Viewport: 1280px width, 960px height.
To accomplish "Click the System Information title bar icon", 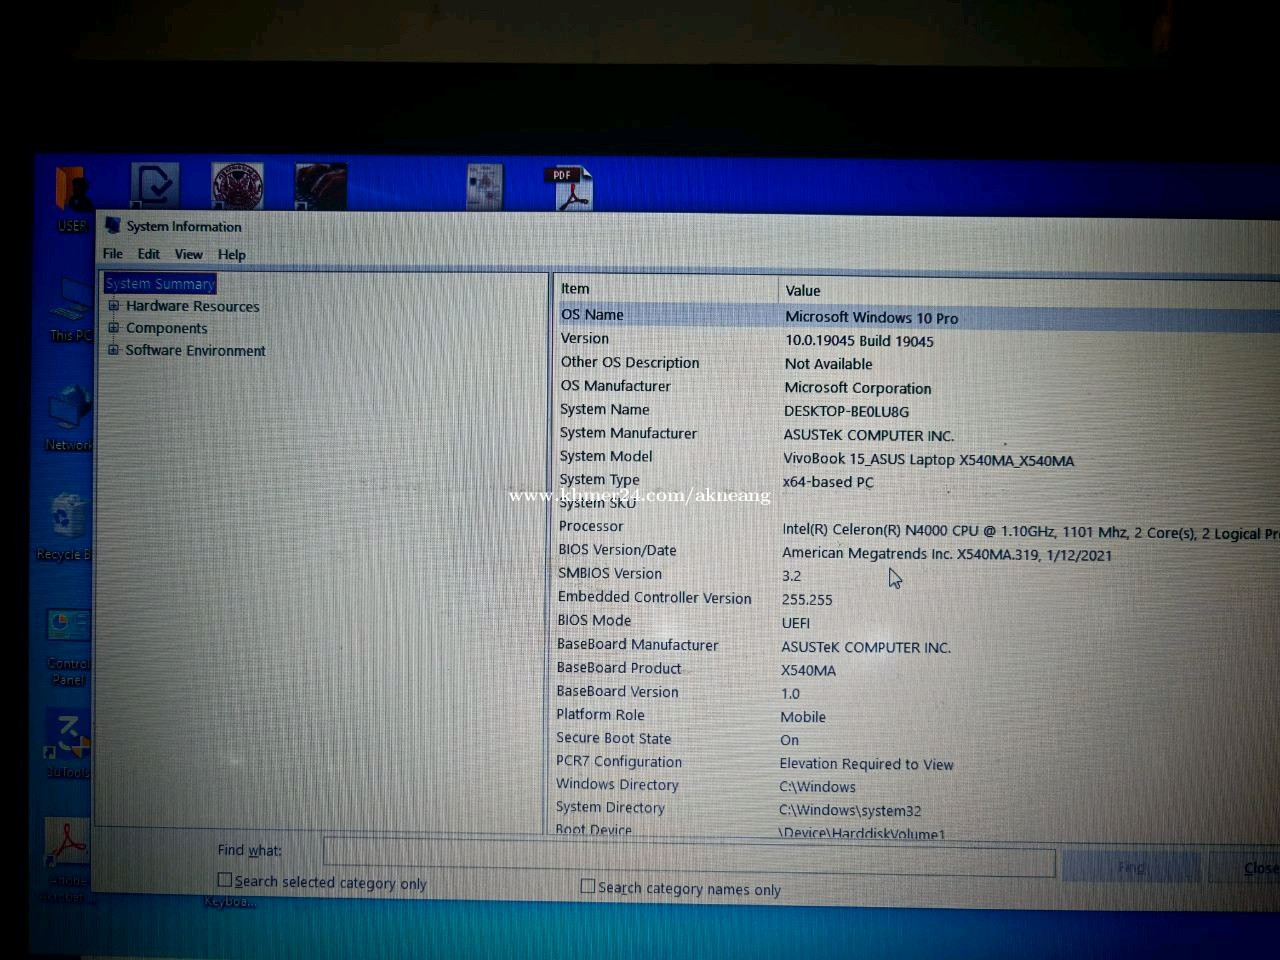I will (x=113, y=226).
